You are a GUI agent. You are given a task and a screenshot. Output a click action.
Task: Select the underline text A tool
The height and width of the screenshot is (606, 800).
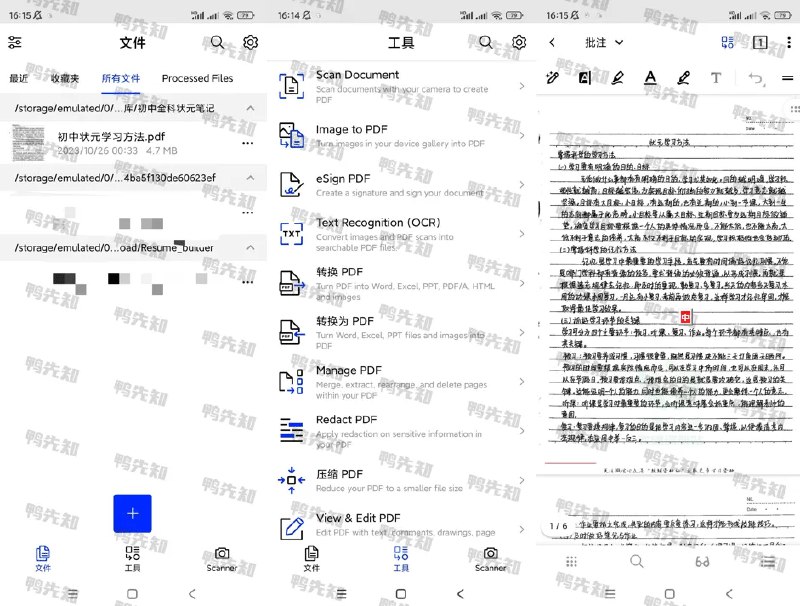pos(651,78)
